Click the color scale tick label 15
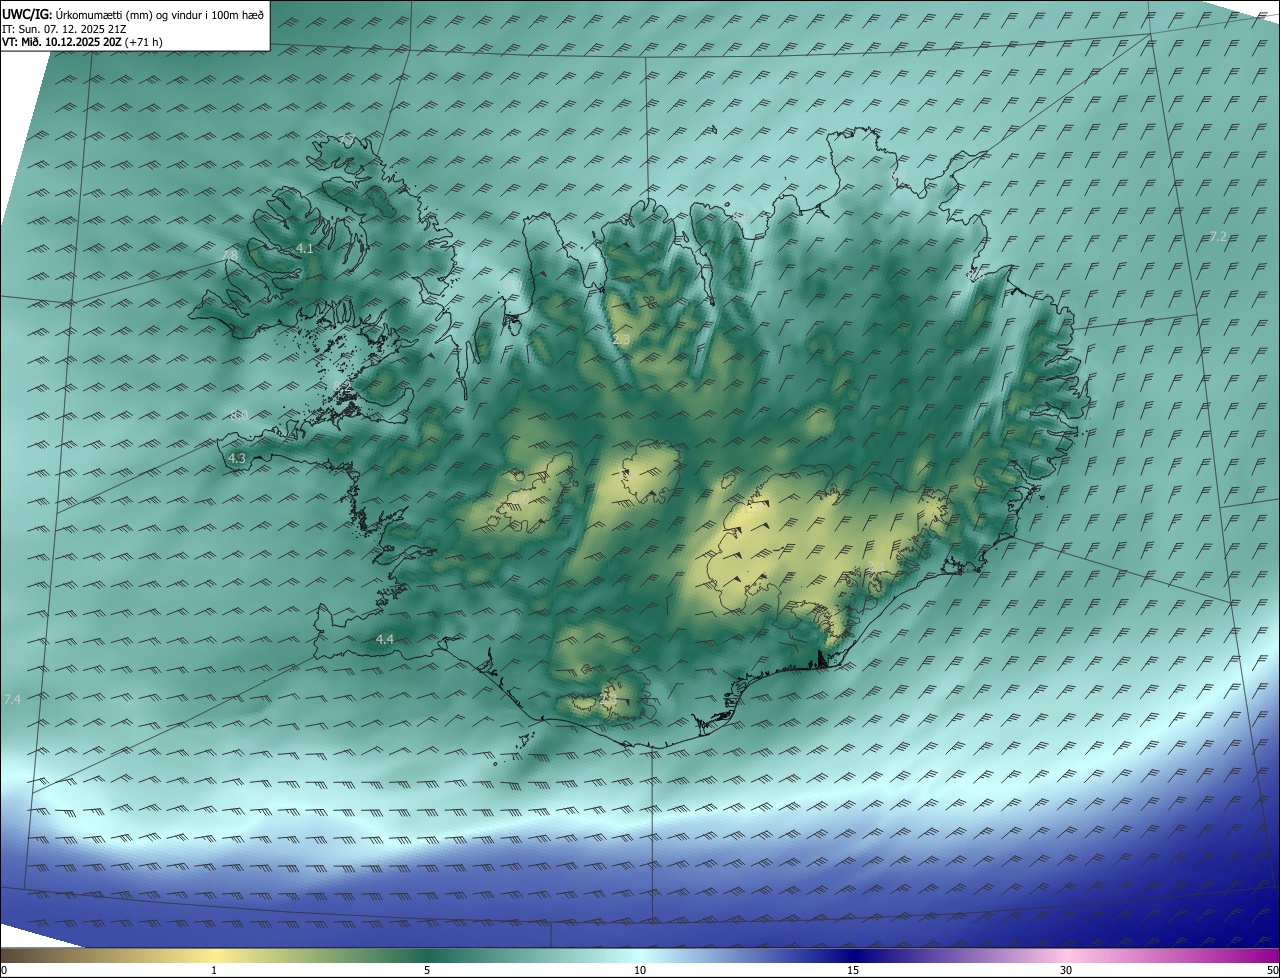This screenshot has width=1280, height=978. coord(853,970)
